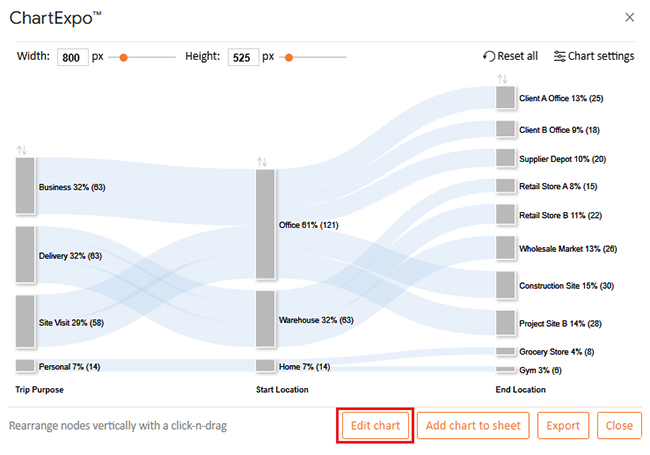The width and height of the screenshot is (650, 455).
Task: Click Add chart to sheet button
Action: 473,426
